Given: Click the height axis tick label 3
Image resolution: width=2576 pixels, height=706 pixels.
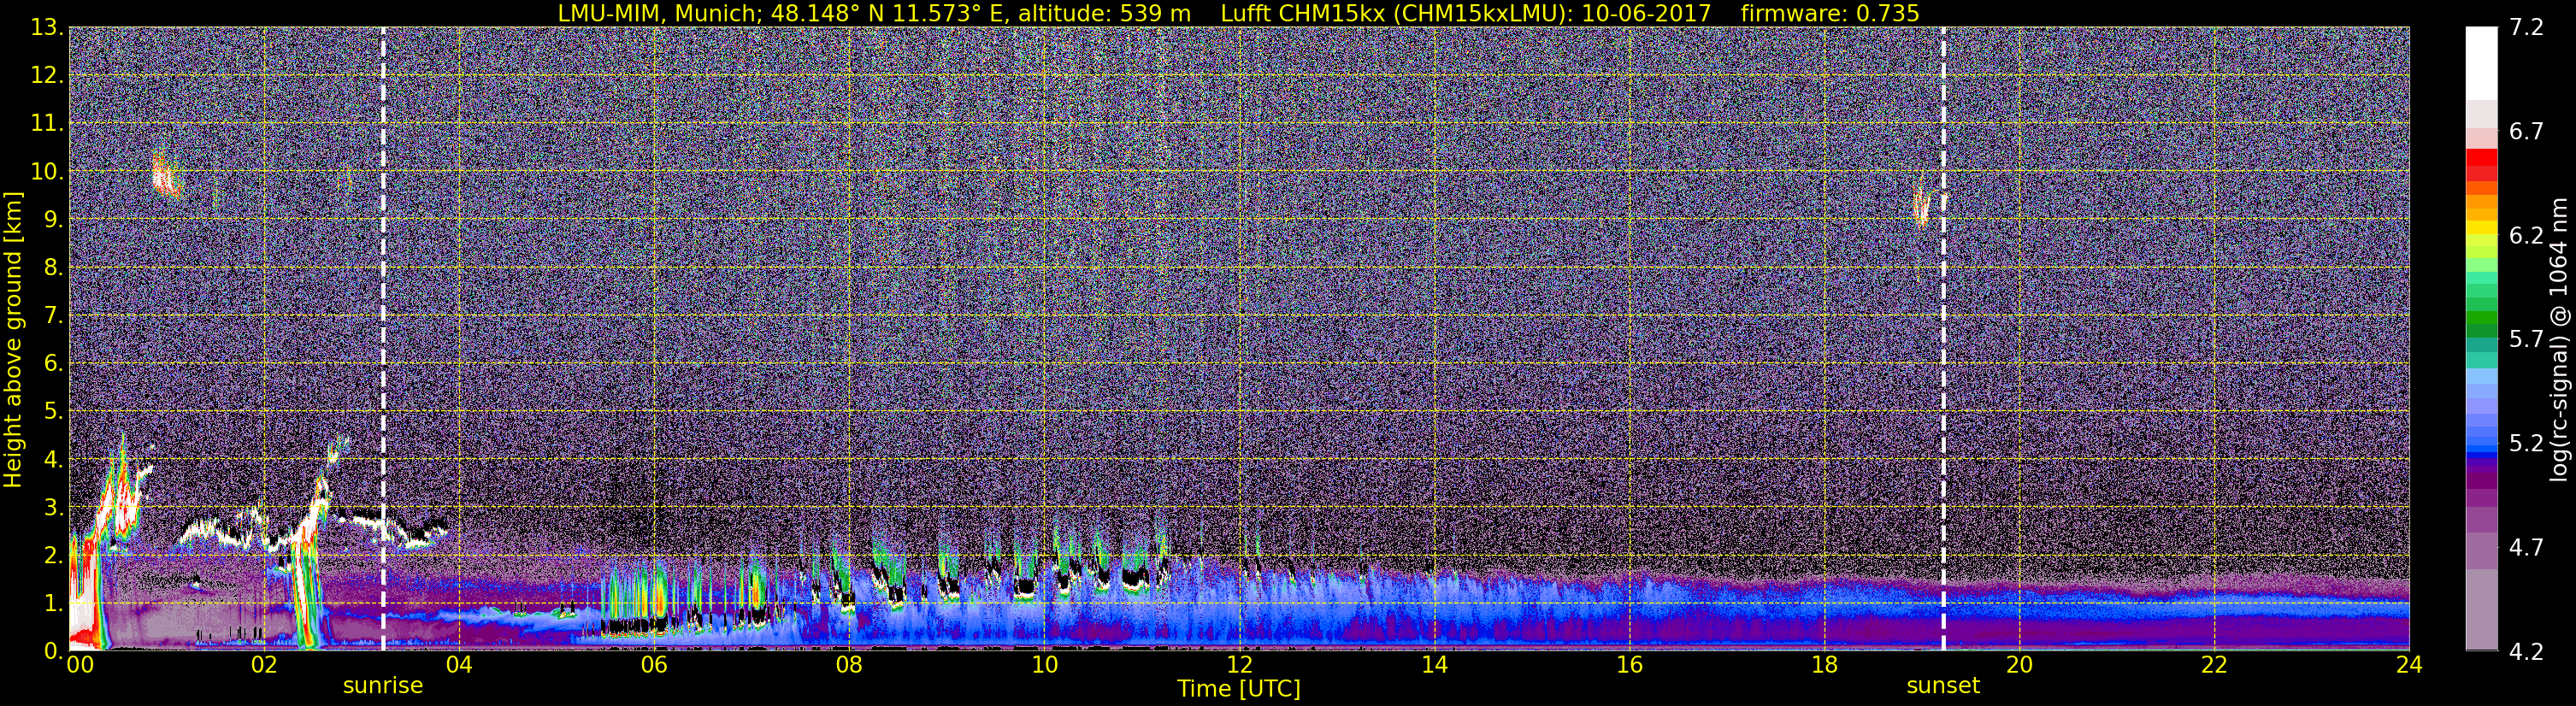Looking at the screenshot, I should coord(53,508).
